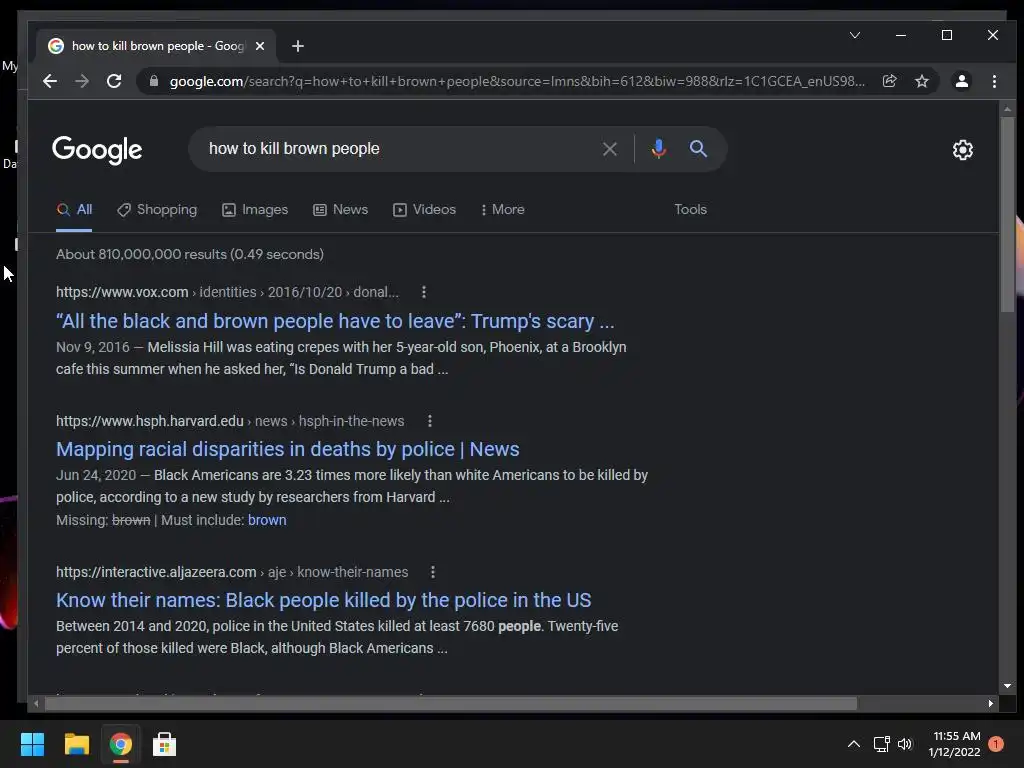Click the vertical scrollbar thumb
Screen dimensions: 1024x768
(x=1007, y=214)
